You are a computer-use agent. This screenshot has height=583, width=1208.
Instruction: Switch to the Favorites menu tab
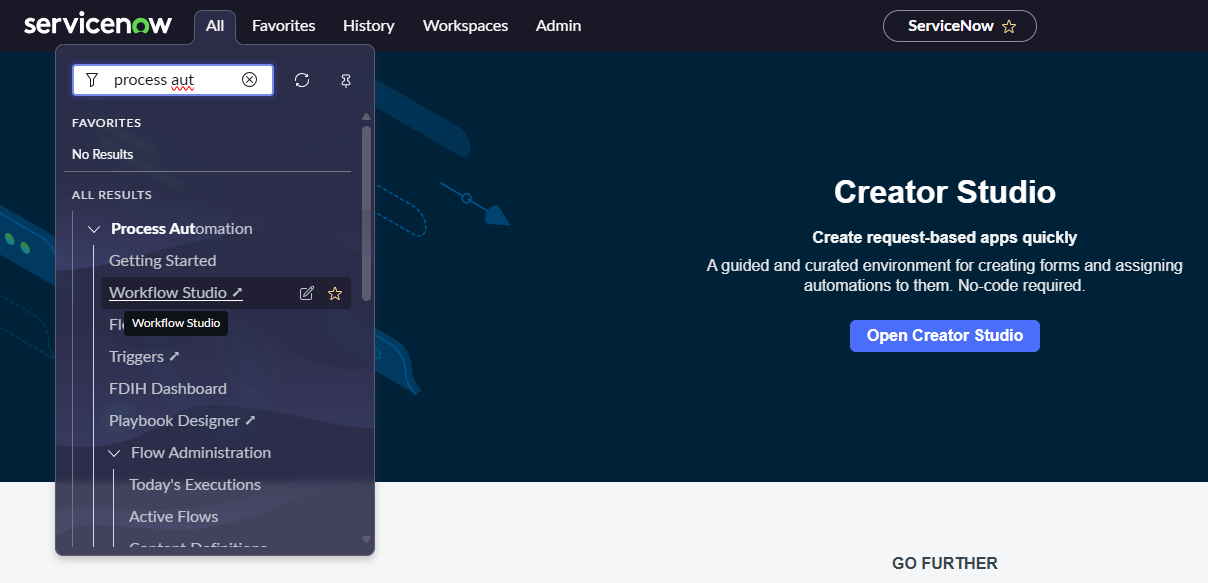(x=283, y=26)
